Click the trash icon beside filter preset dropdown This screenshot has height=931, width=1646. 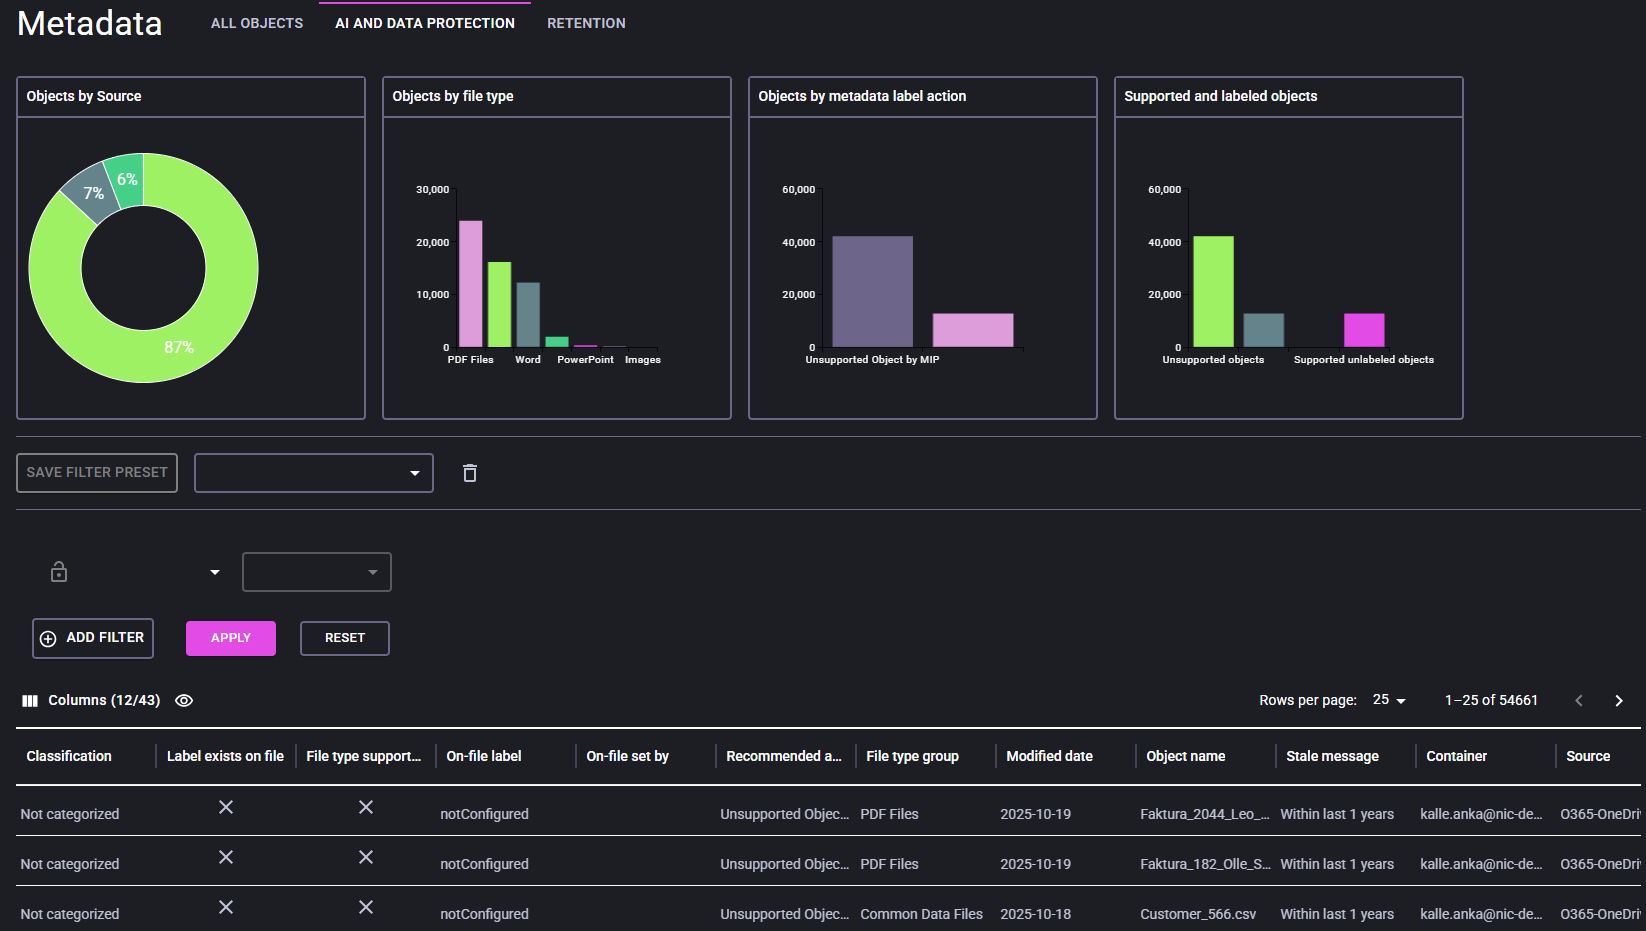click(x=470, y=473)
